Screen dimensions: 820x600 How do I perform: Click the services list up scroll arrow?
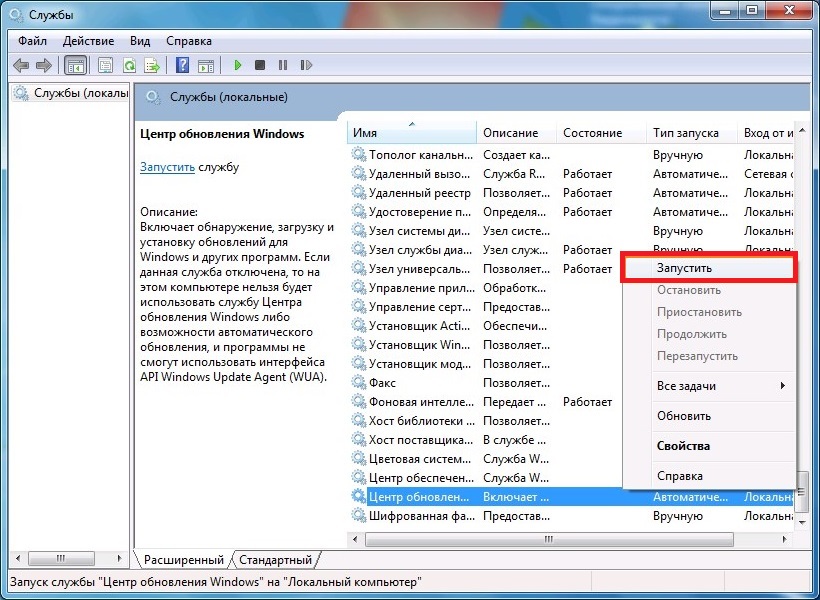point(802,131)
